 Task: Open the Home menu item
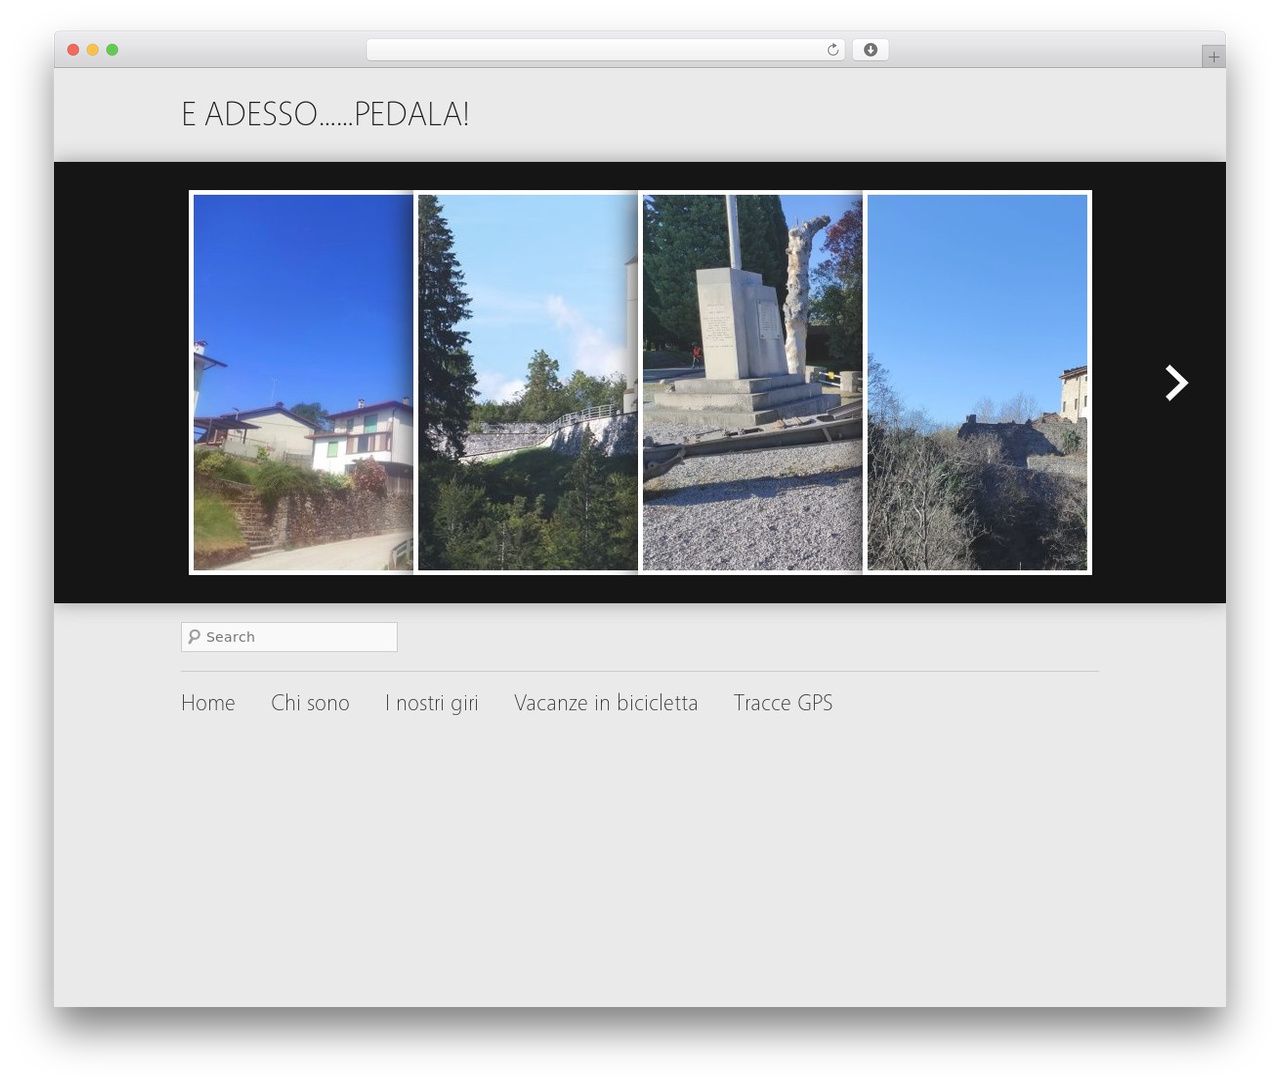point(208,703)
